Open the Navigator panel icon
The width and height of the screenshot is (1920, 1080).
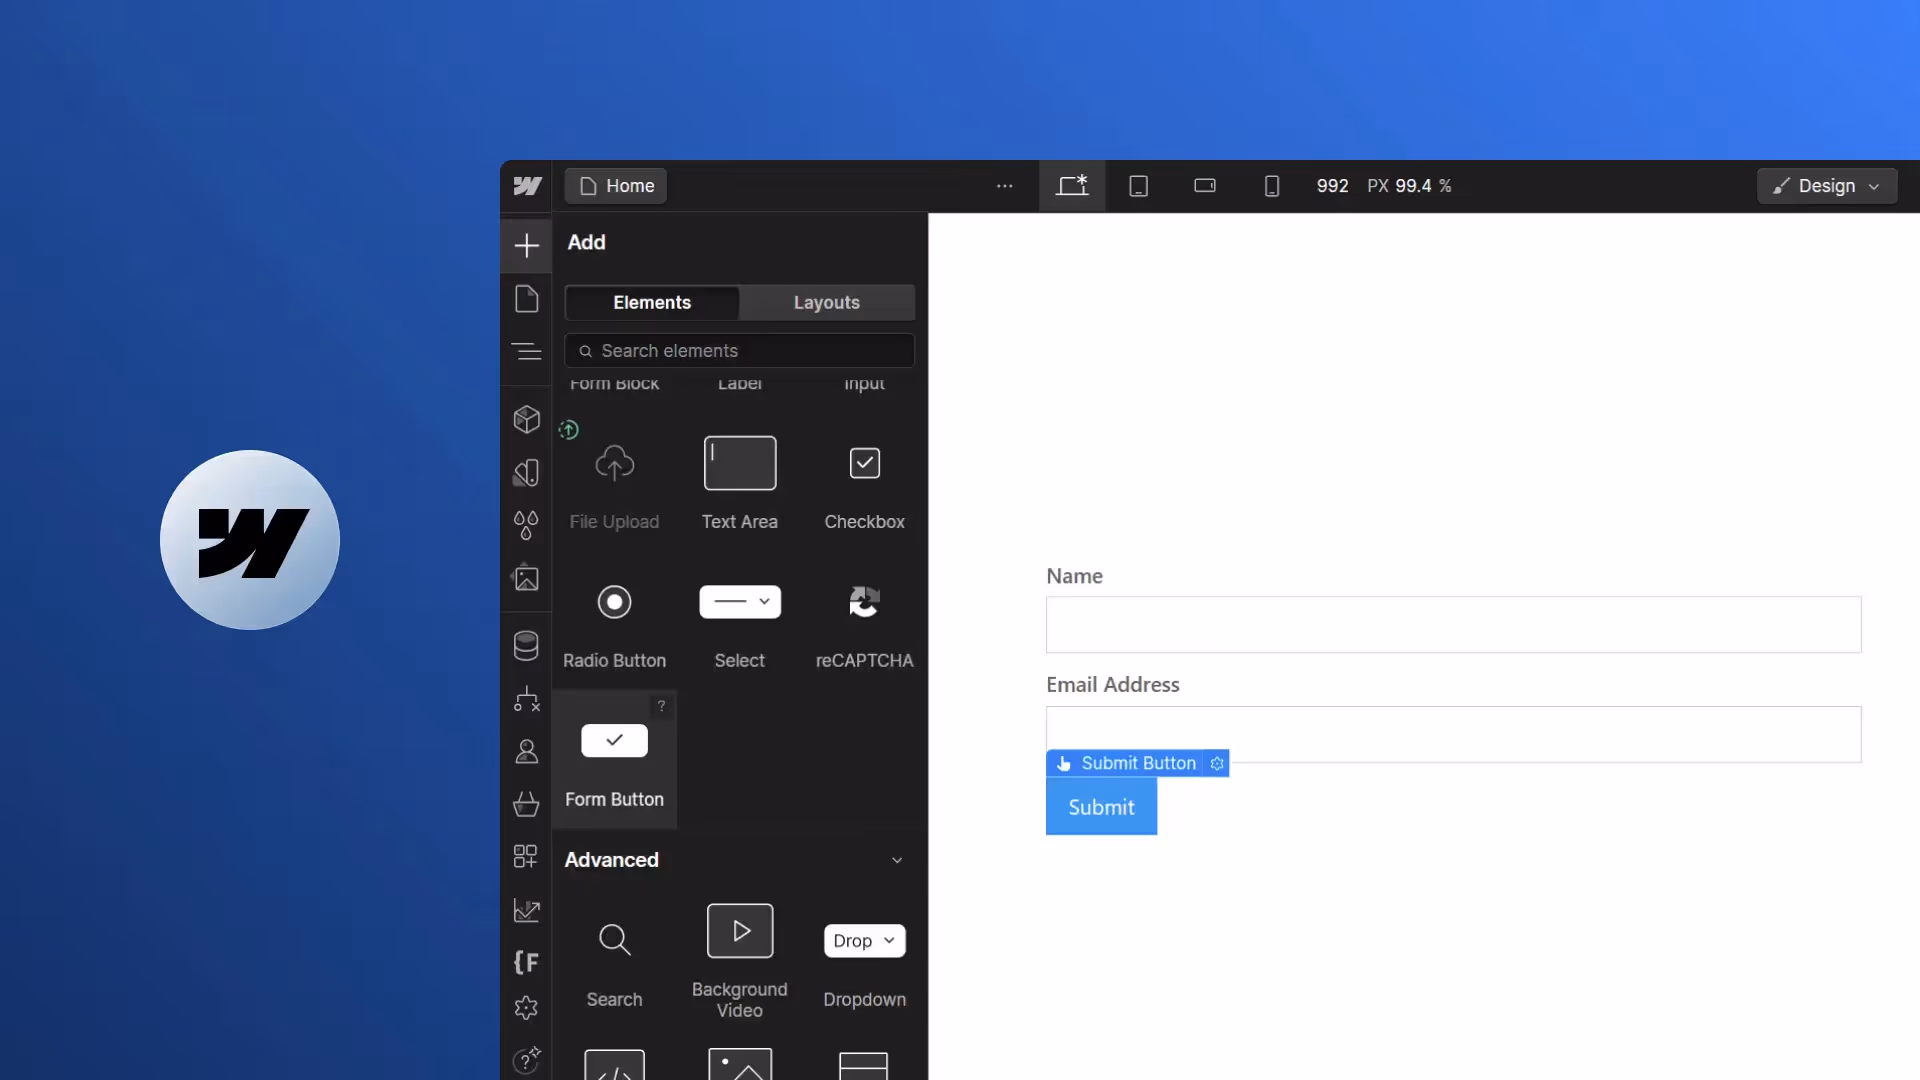coord(526,352)
